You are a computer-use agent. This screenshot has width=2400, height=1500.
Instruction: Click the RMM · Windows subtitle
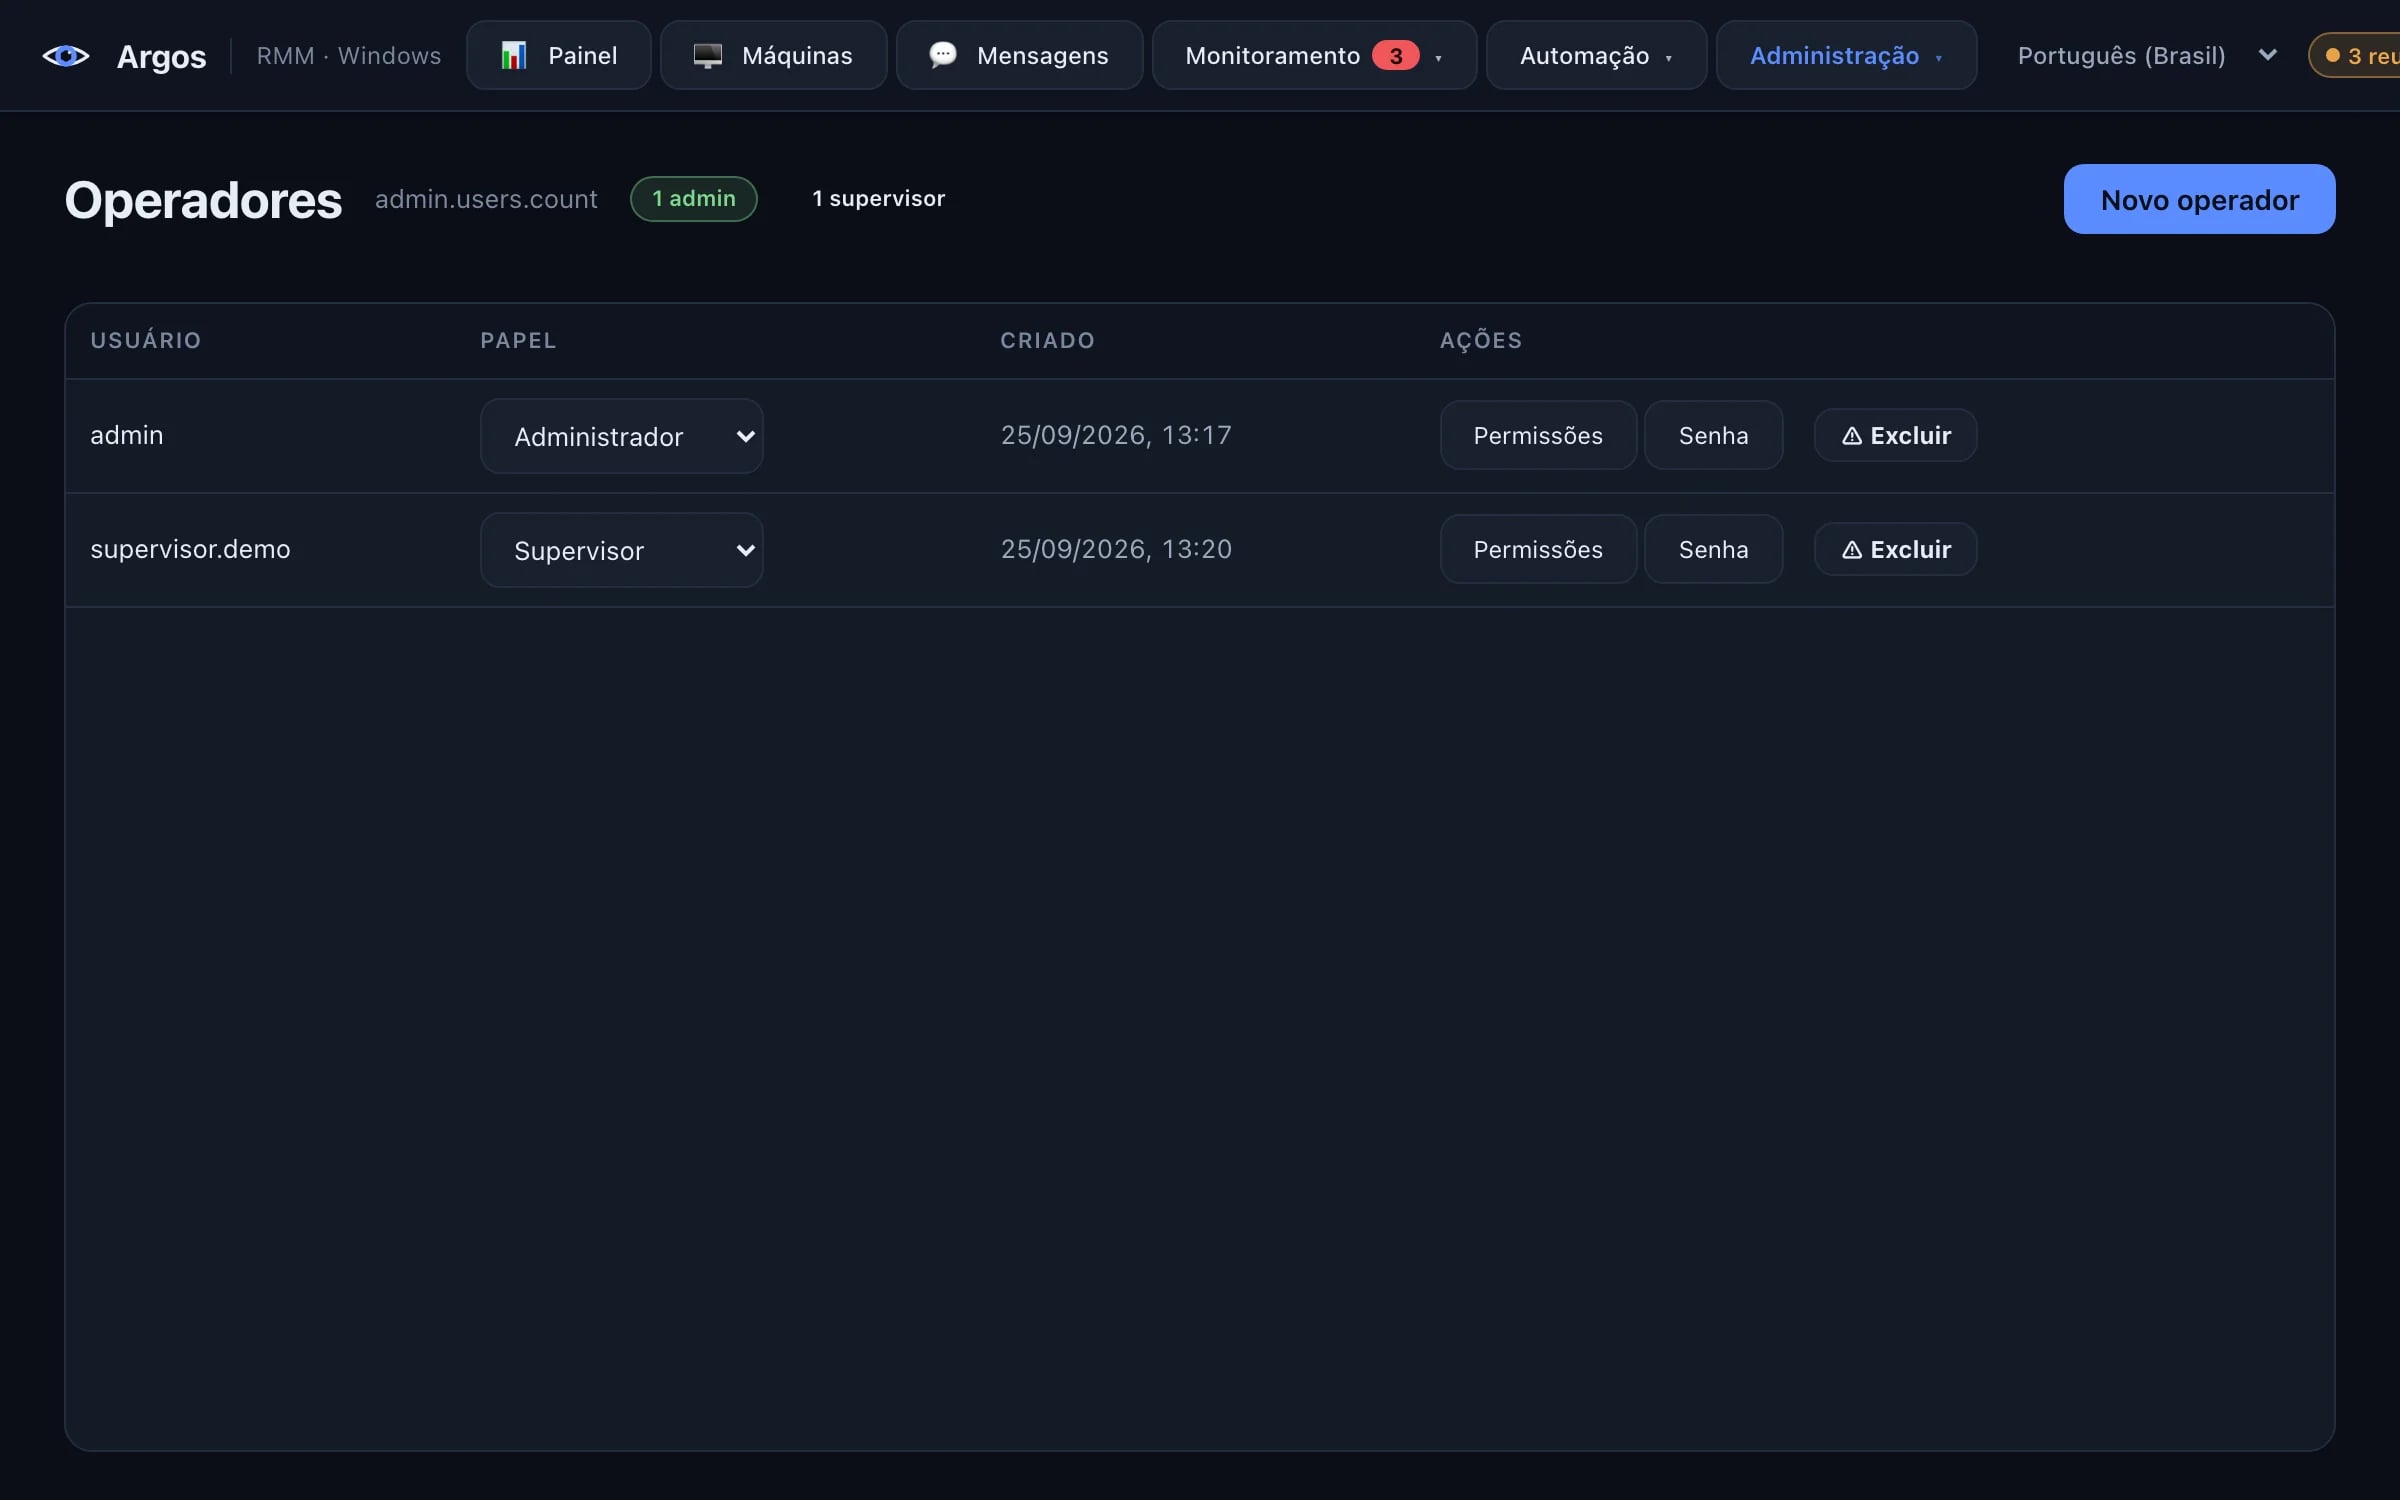click(349, 56)
